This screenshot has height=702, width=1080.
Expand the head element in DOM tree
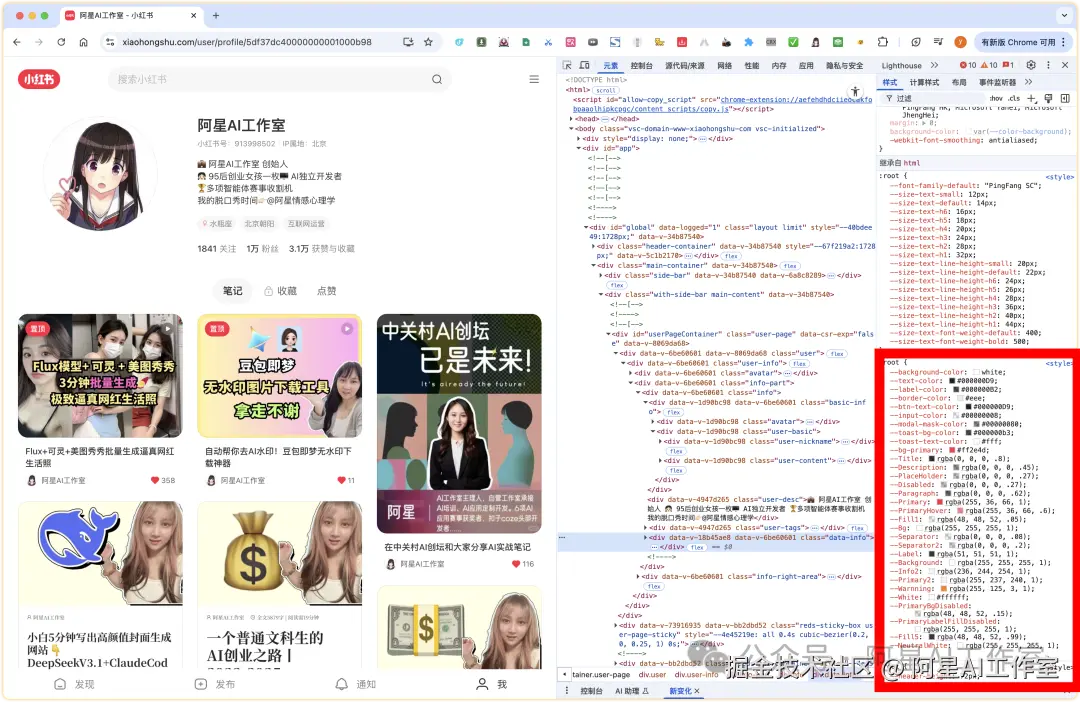point(571,118)
